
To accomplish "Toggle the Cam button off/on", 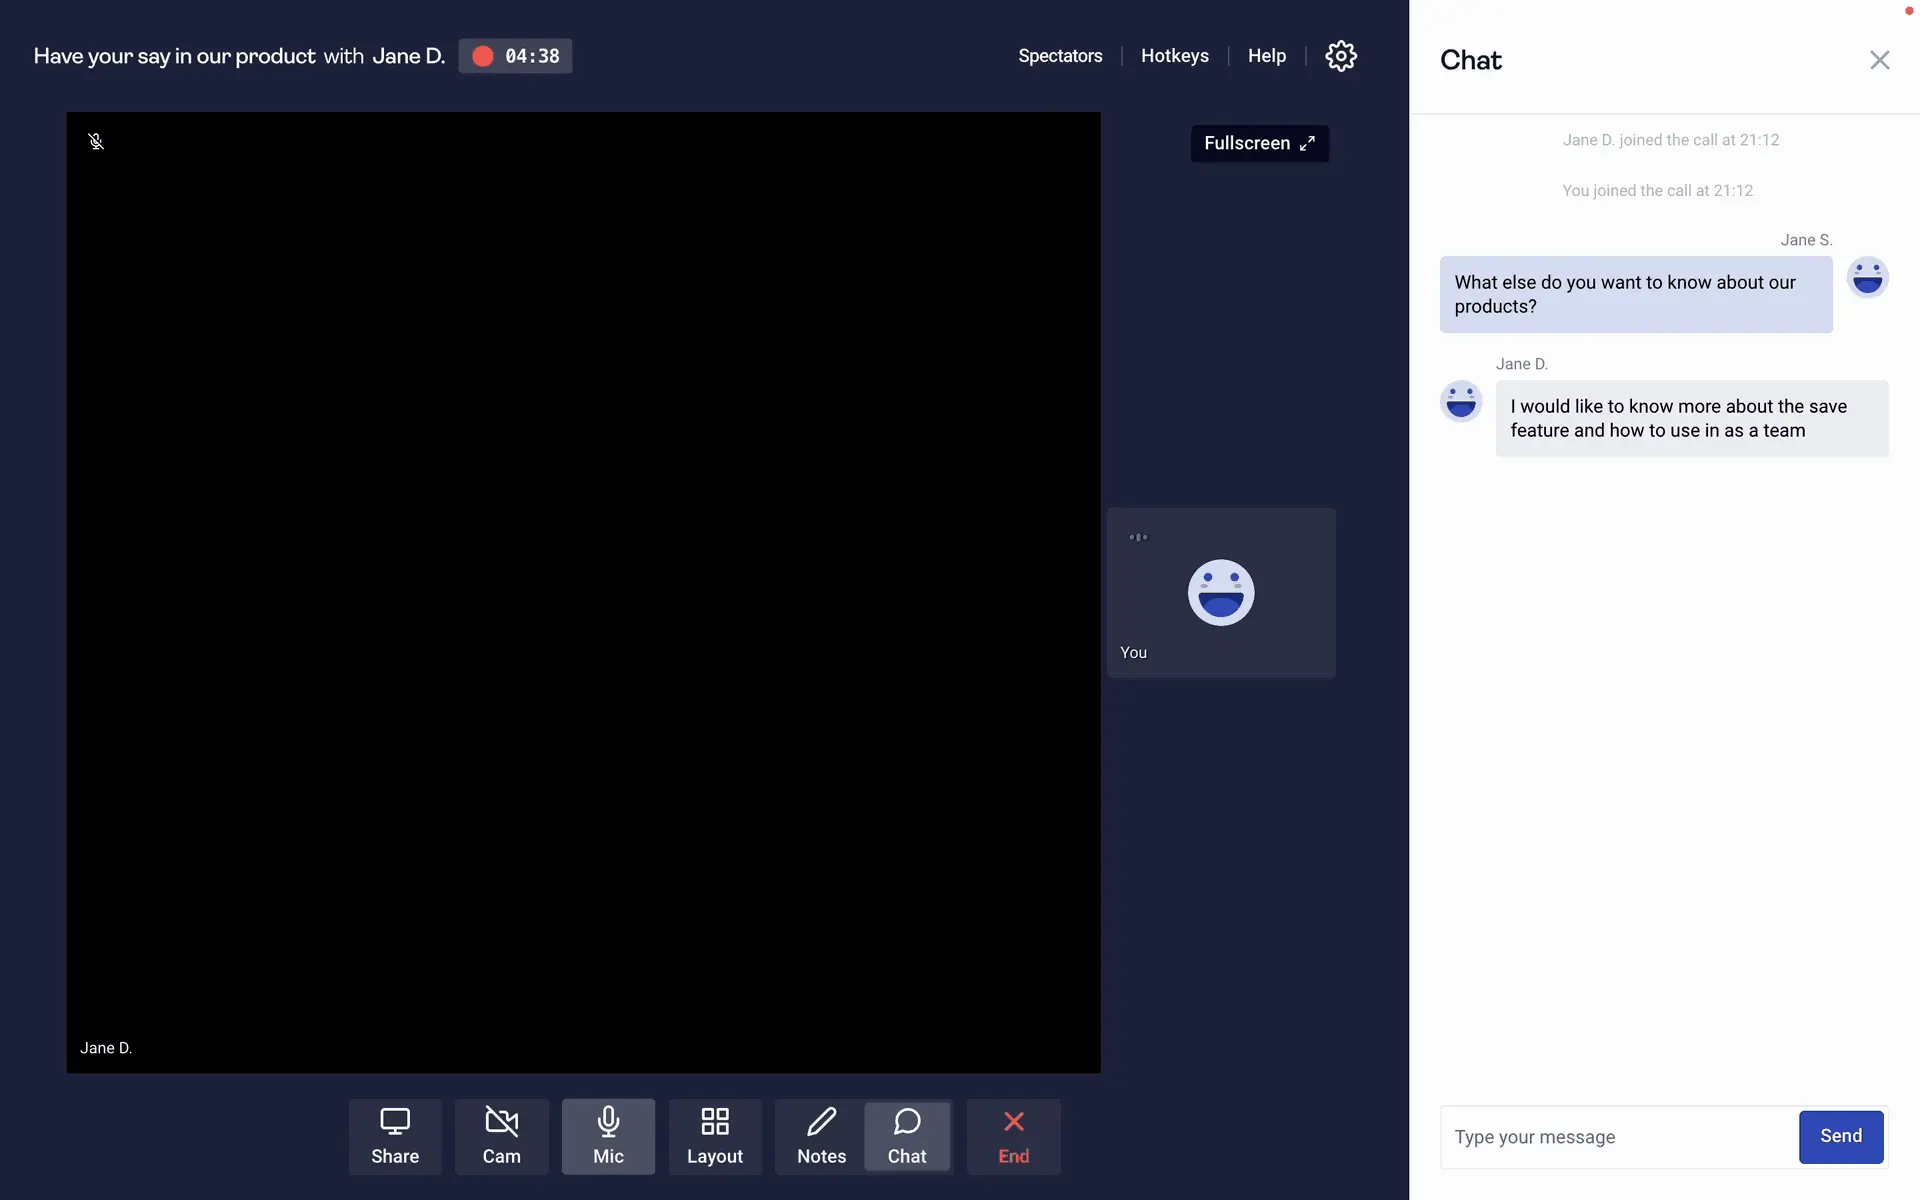I will (501, 1136).
